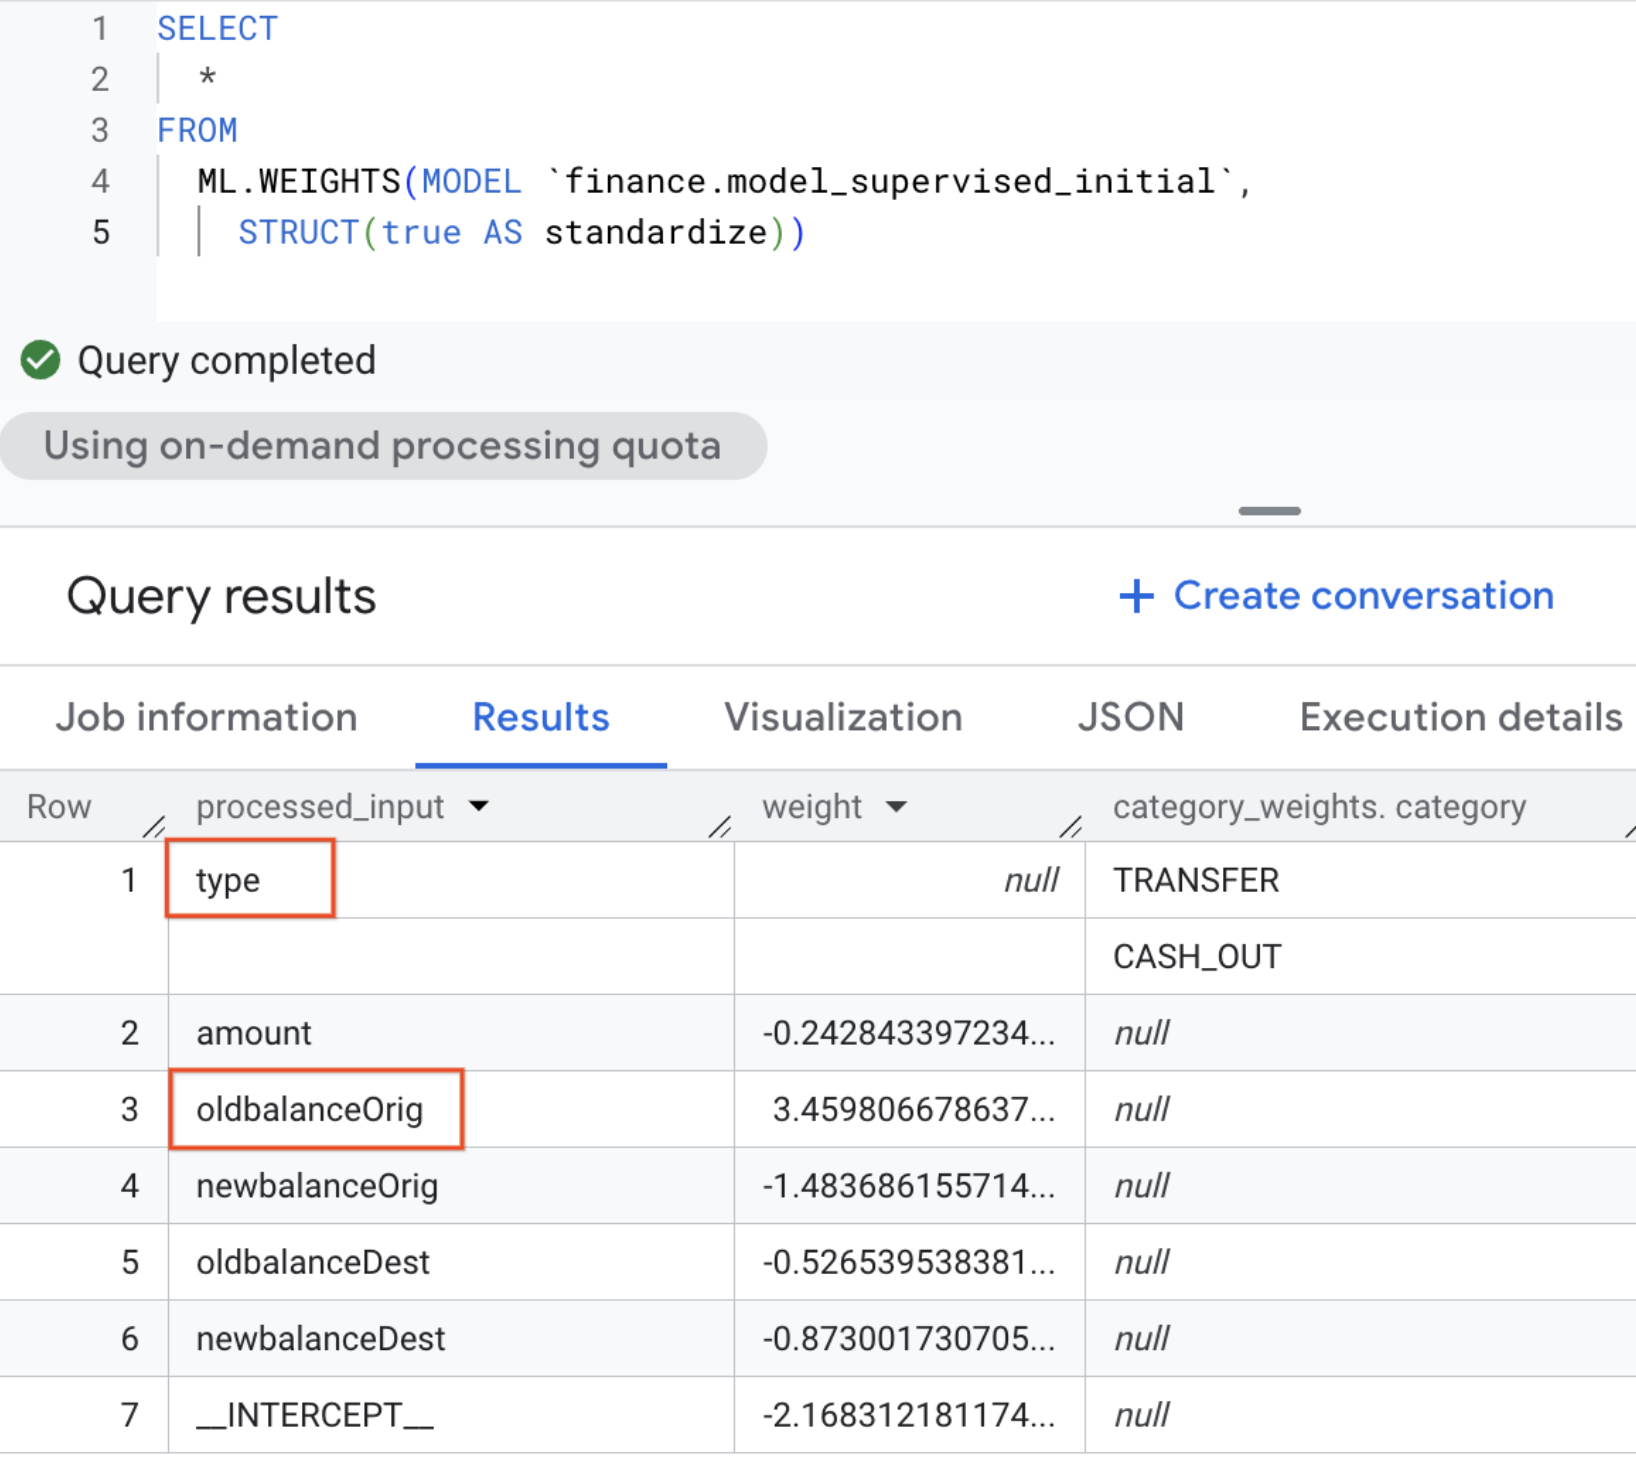Screen dimensions: 1636x1460
Task: Switch to the JSON tab
Action: point(1130,717)
